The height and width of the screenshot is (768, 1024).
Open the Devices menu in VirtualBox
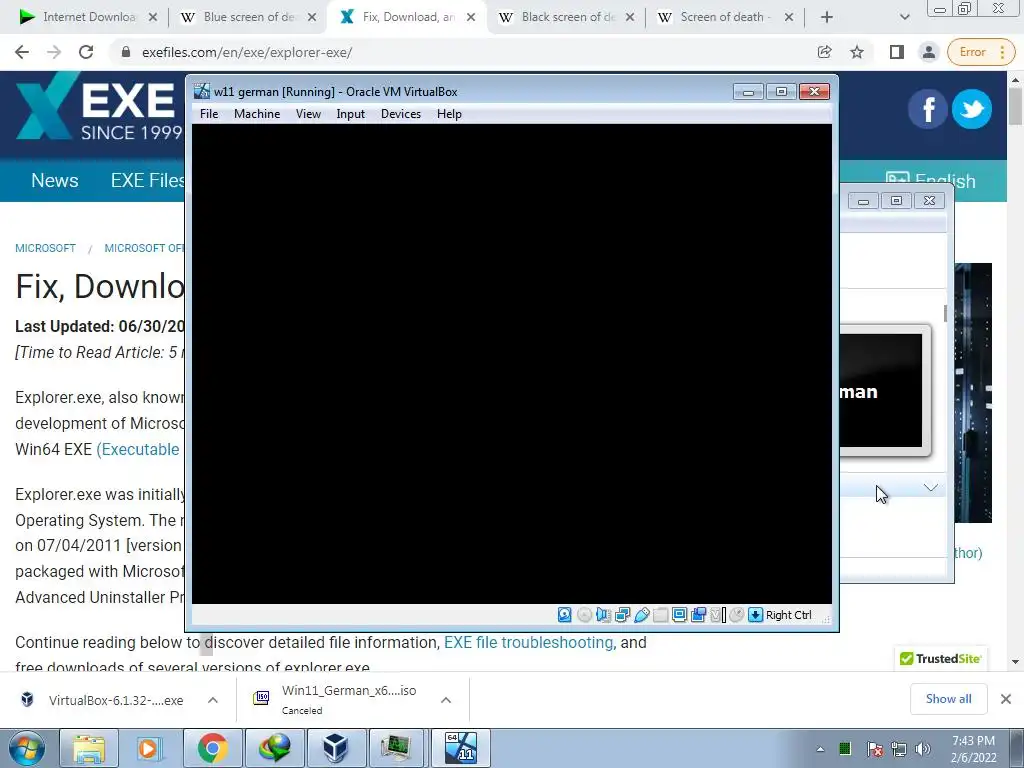(x=401, y=114)
